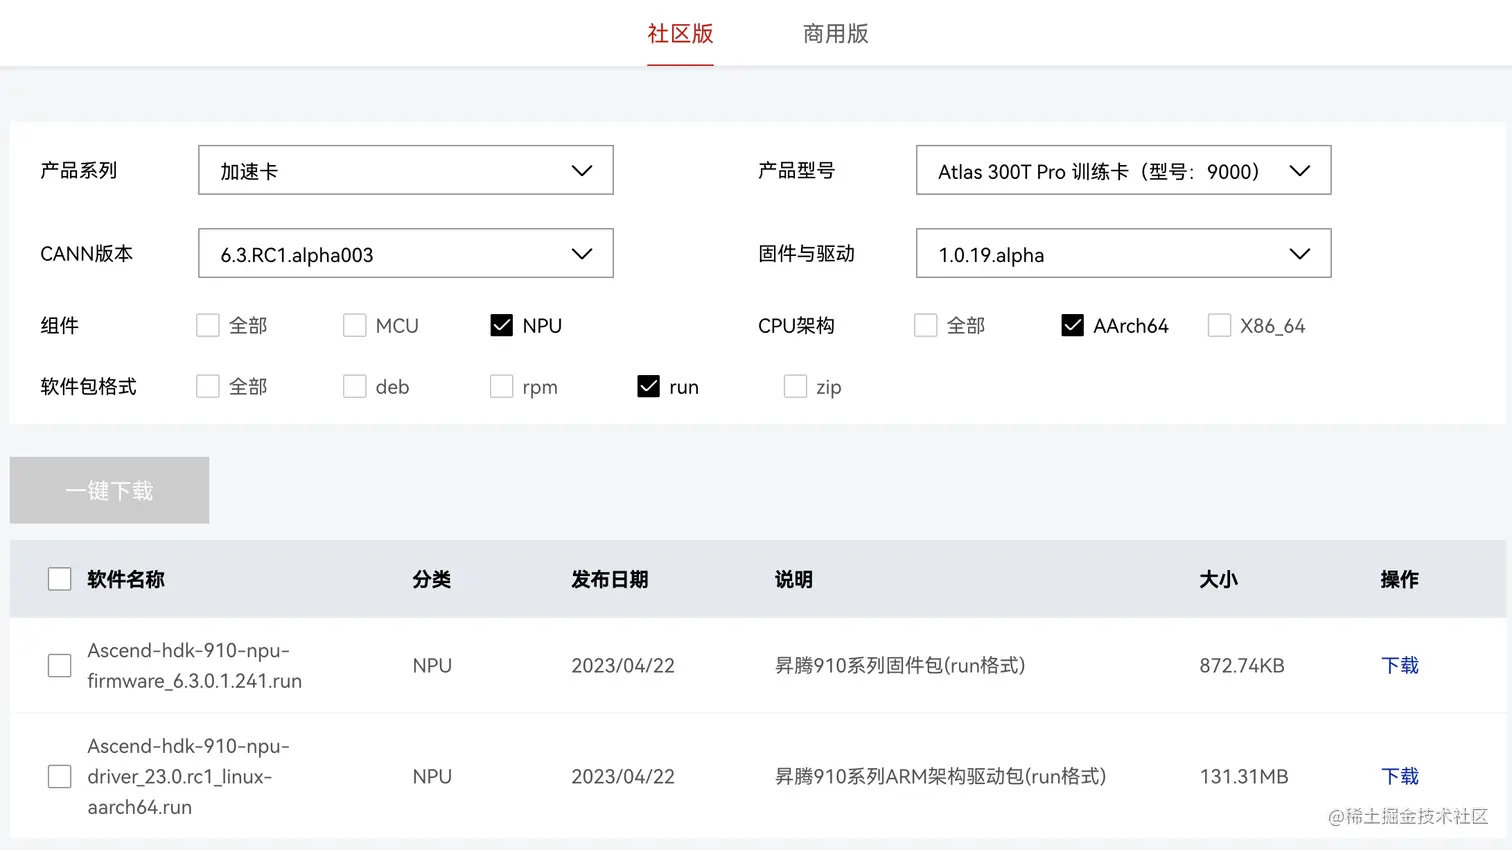Download the 910 firmware package via 下载
This screenshot has width=1512, height=850.
pyautogui.click(x=1399, y=665)
